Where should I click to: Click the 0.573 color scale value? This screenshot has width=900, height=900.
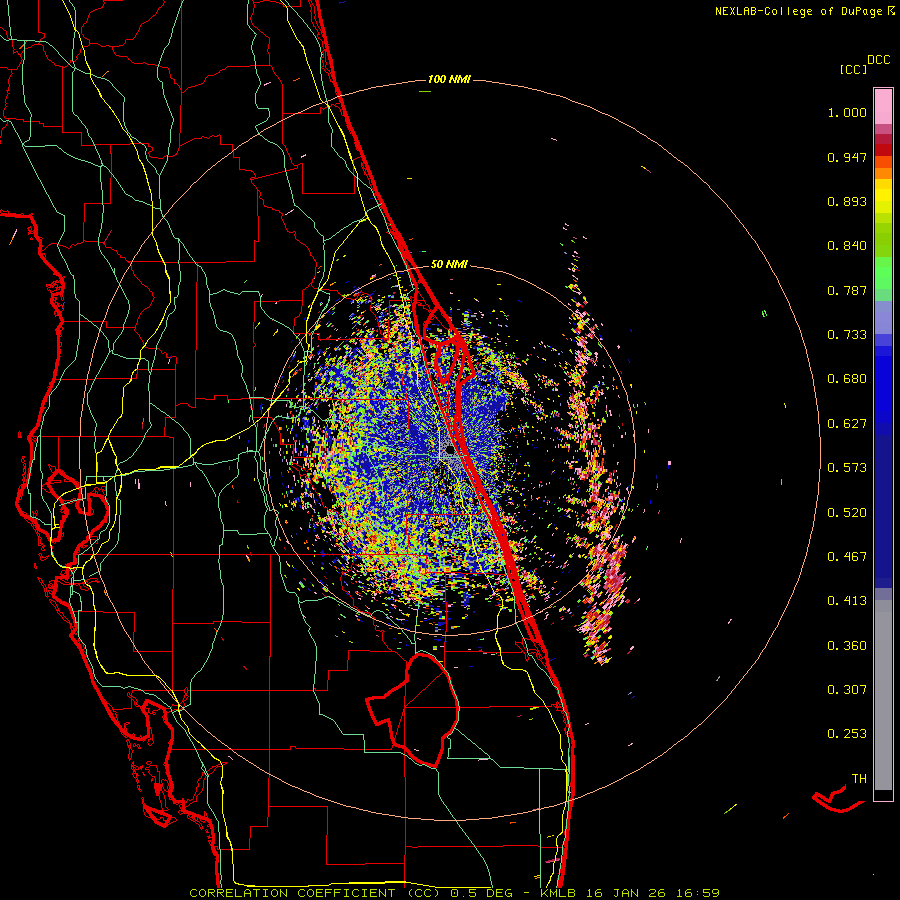[847, 468]
